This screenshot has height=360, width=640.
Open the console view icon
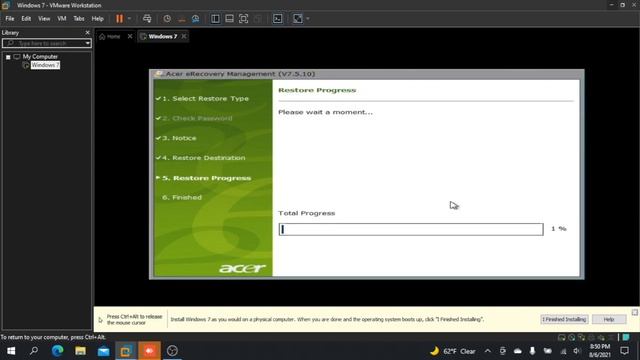click(278, 18)
